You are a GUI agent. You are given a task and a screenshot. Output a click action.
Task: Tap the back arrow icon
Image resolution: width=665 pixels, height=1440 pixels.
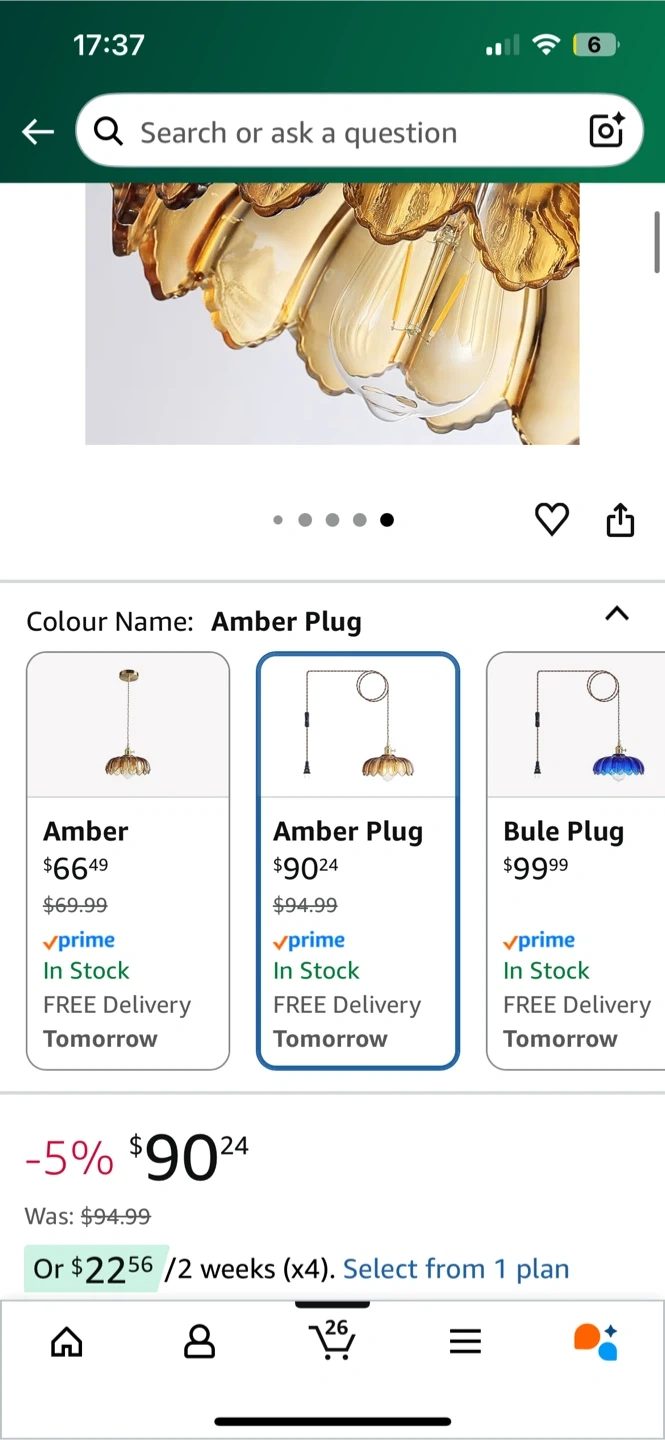(x=38, y=131)
